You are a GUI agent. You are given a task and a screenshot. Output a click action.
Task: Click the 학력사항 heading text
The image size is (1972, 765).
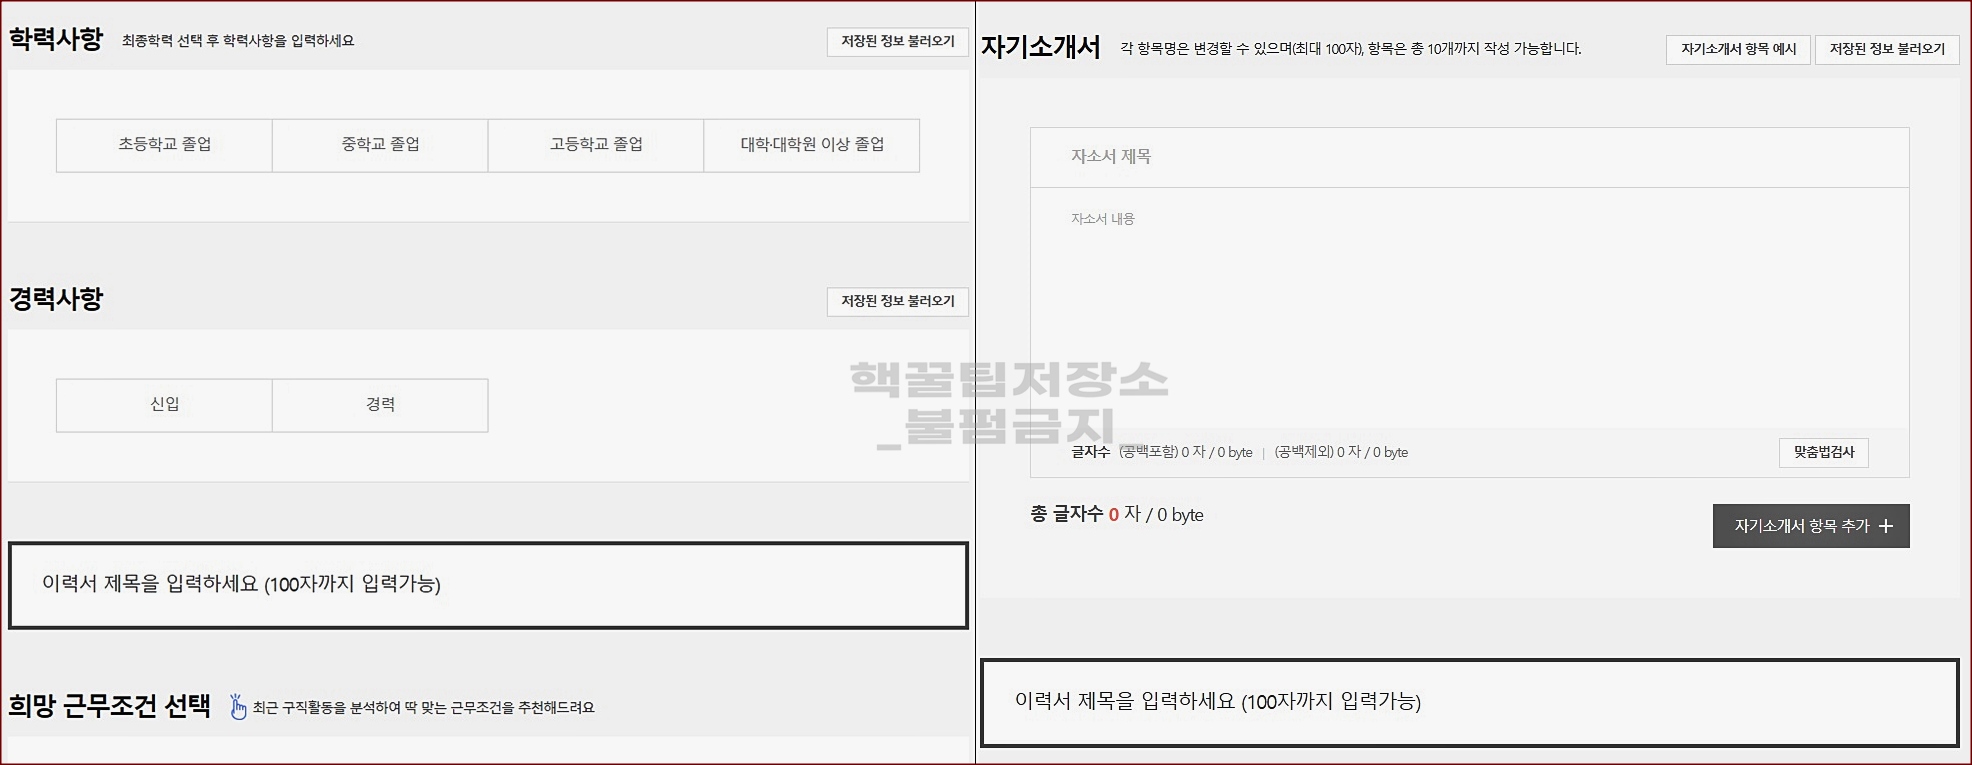pos(56,40)
